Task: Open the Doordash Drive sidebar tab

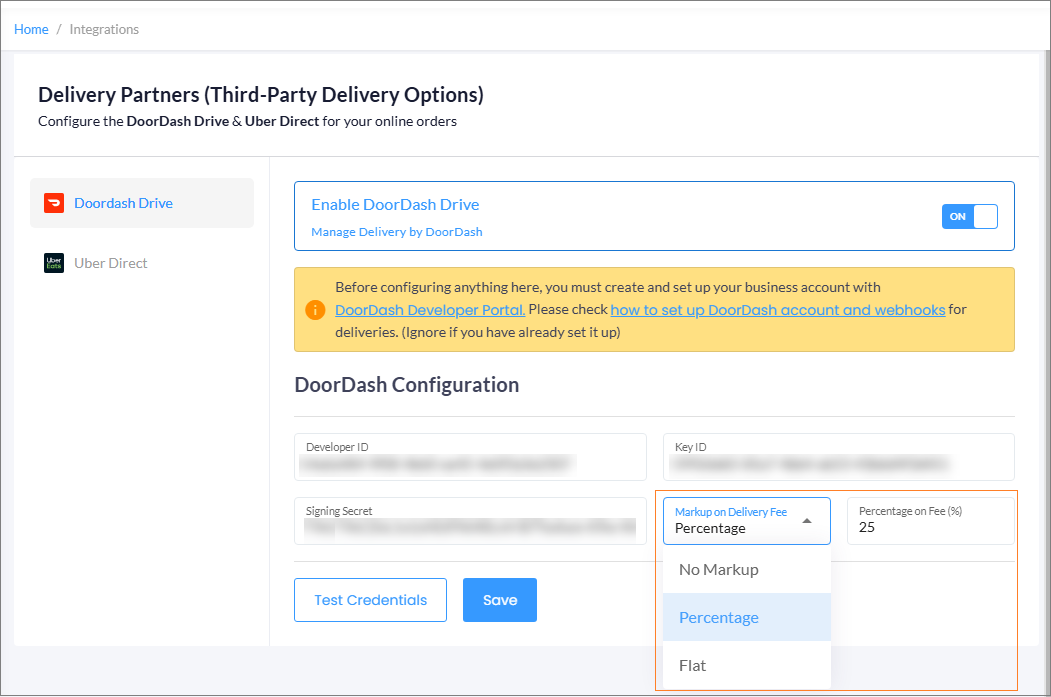Action: [142, 203]
